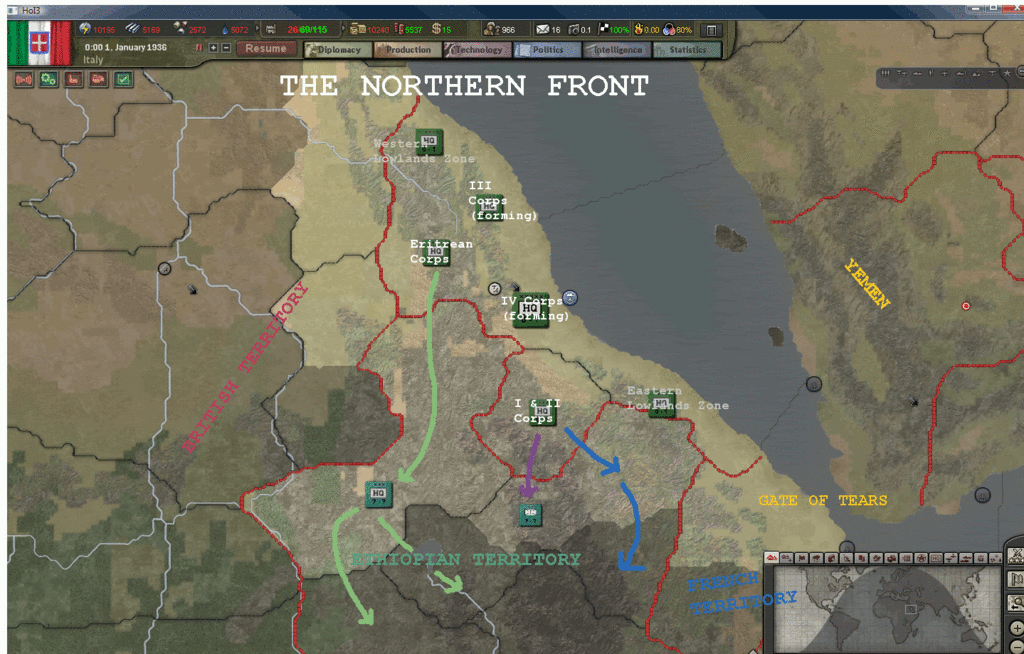Toggle the green gears button

48,80
